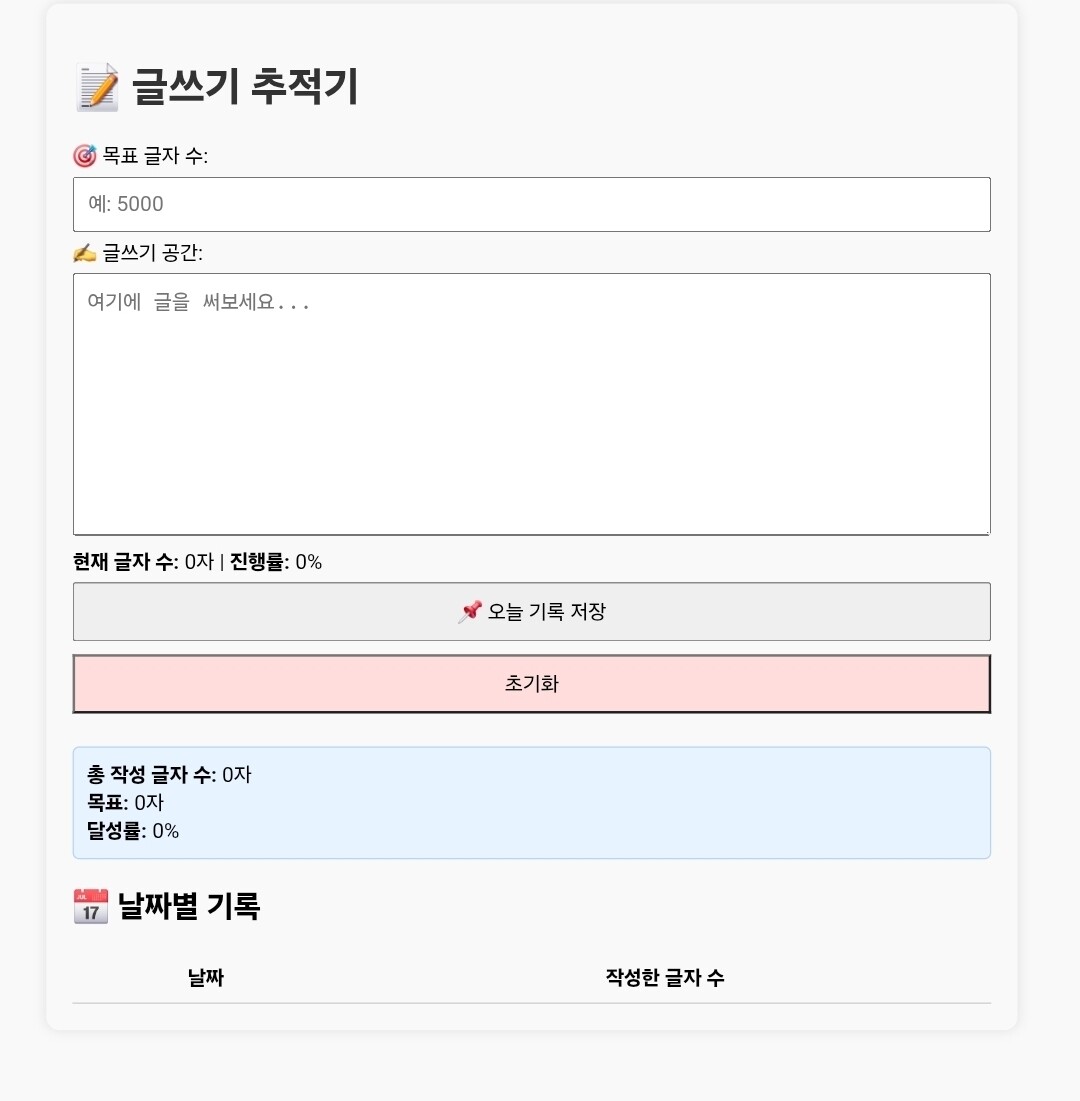
Task: Click the 달성률 0% summary line
Action: 133,831
